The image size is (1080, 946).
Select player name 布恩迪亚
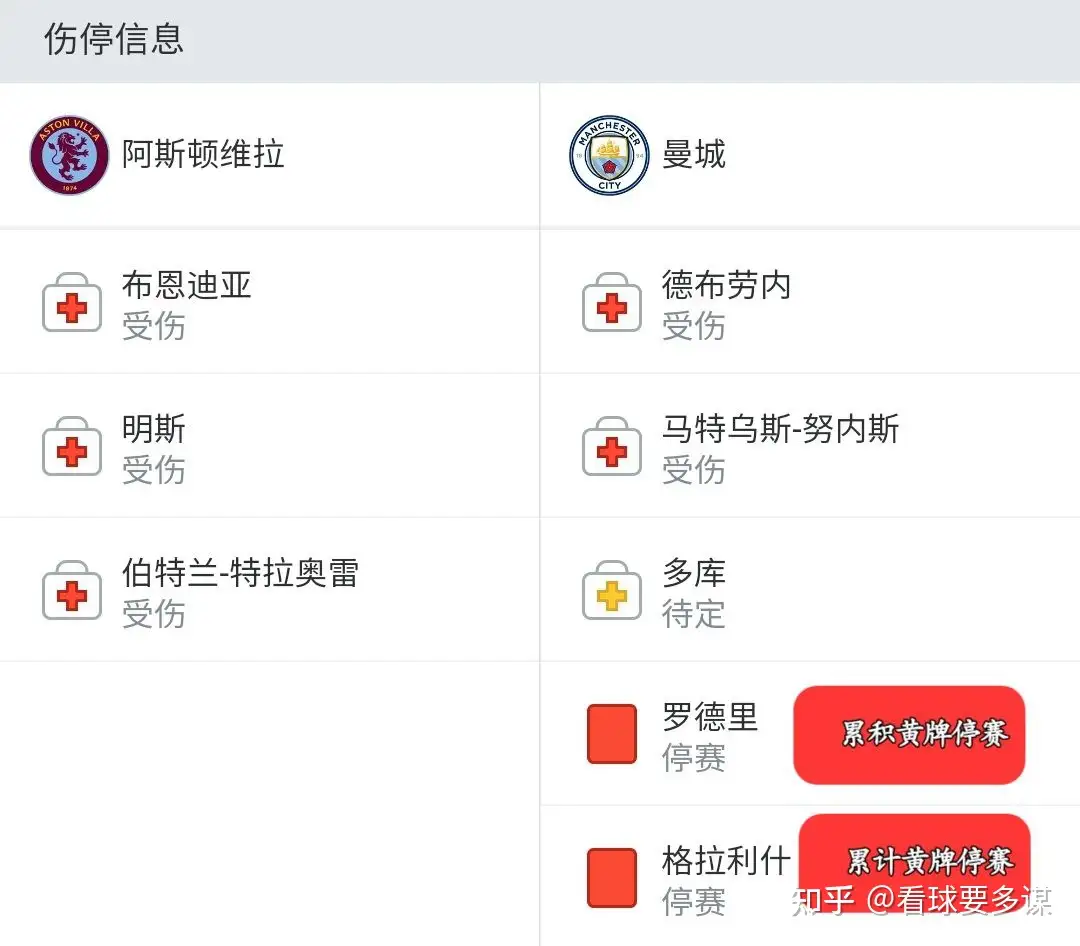186,286
